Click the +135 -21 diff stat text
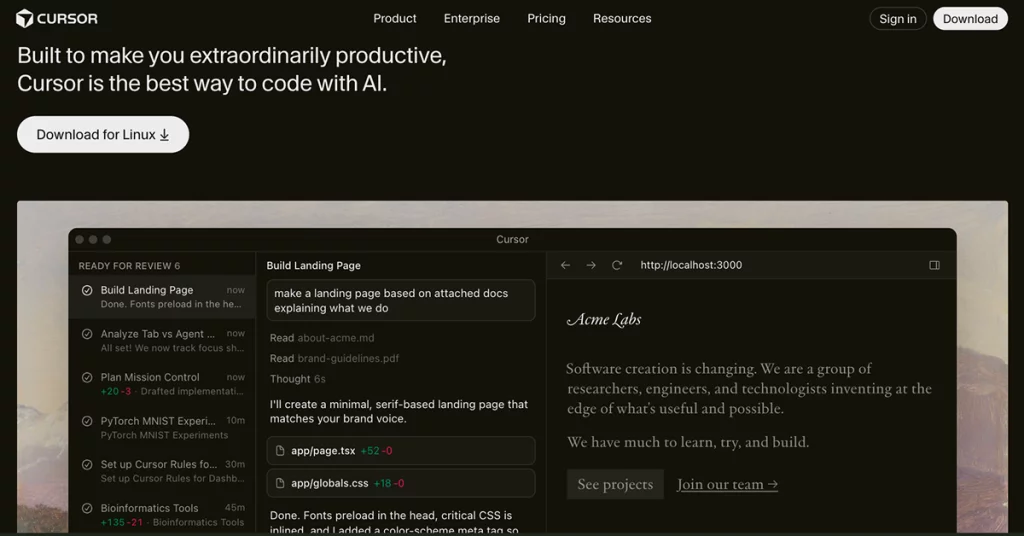Image resolution: width=1024 pixels, height=536 pixels. coord(121,522)
